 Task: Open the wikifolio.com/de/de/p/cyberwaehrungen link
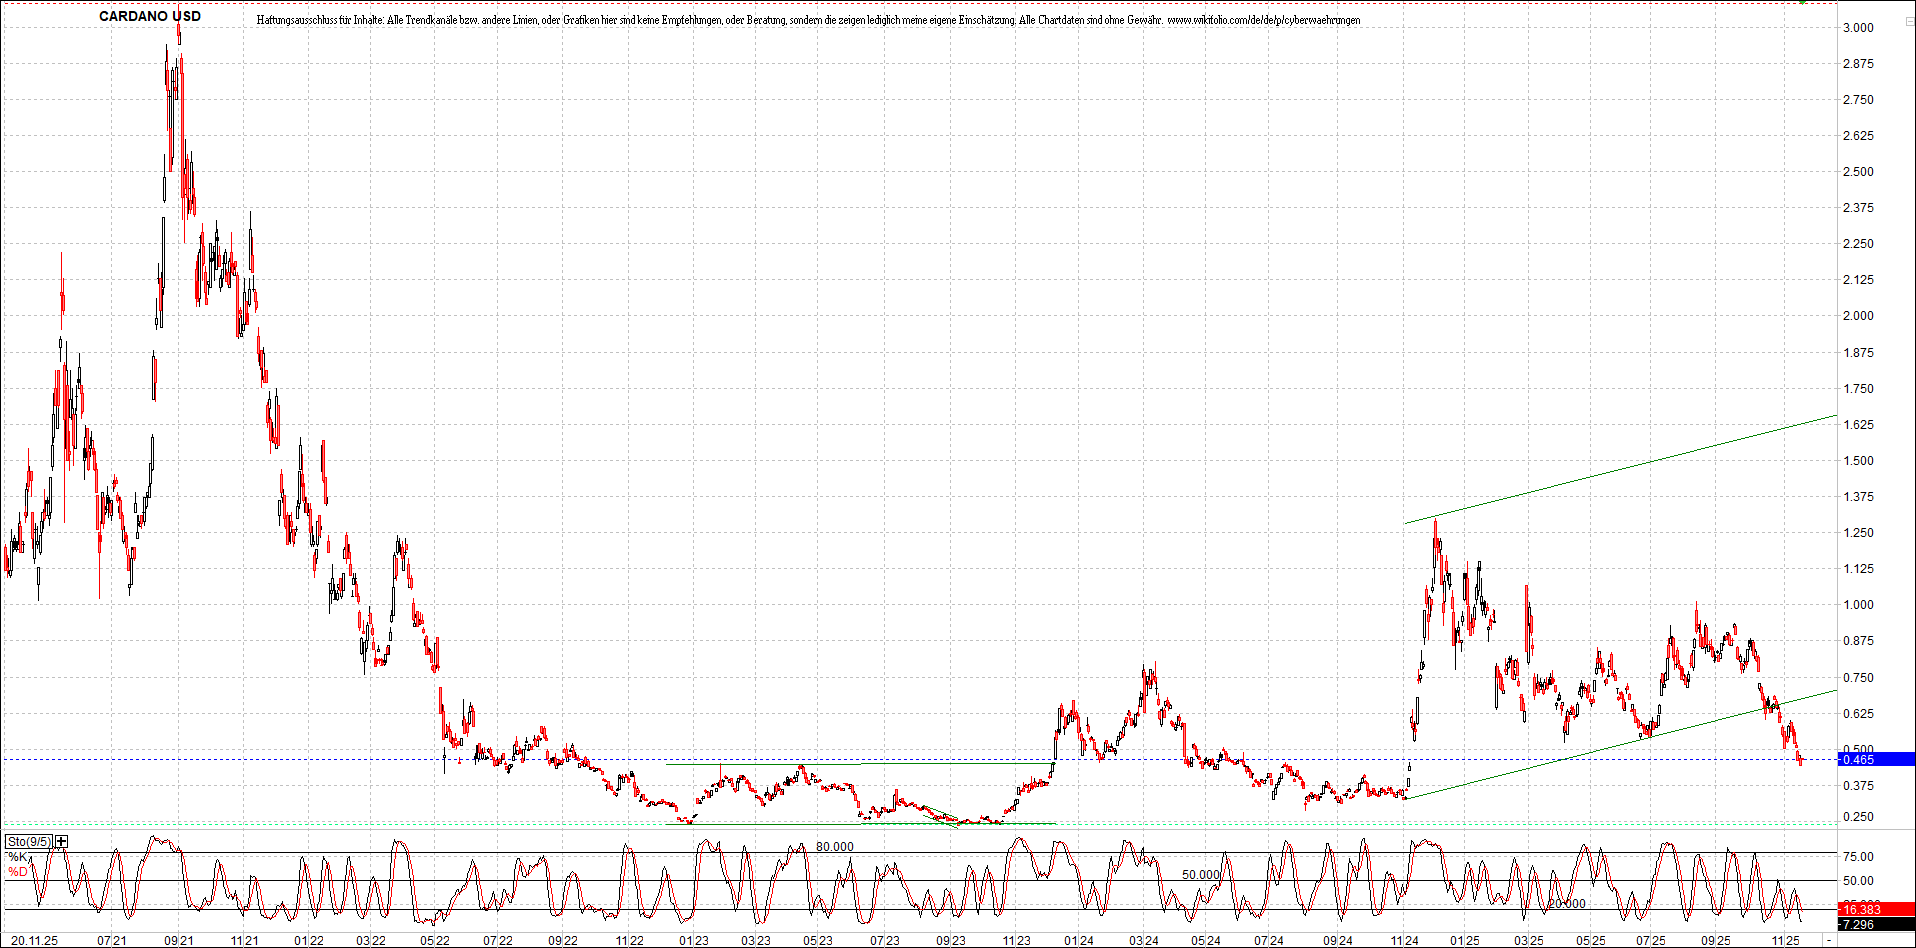[x=1264, y=19]
